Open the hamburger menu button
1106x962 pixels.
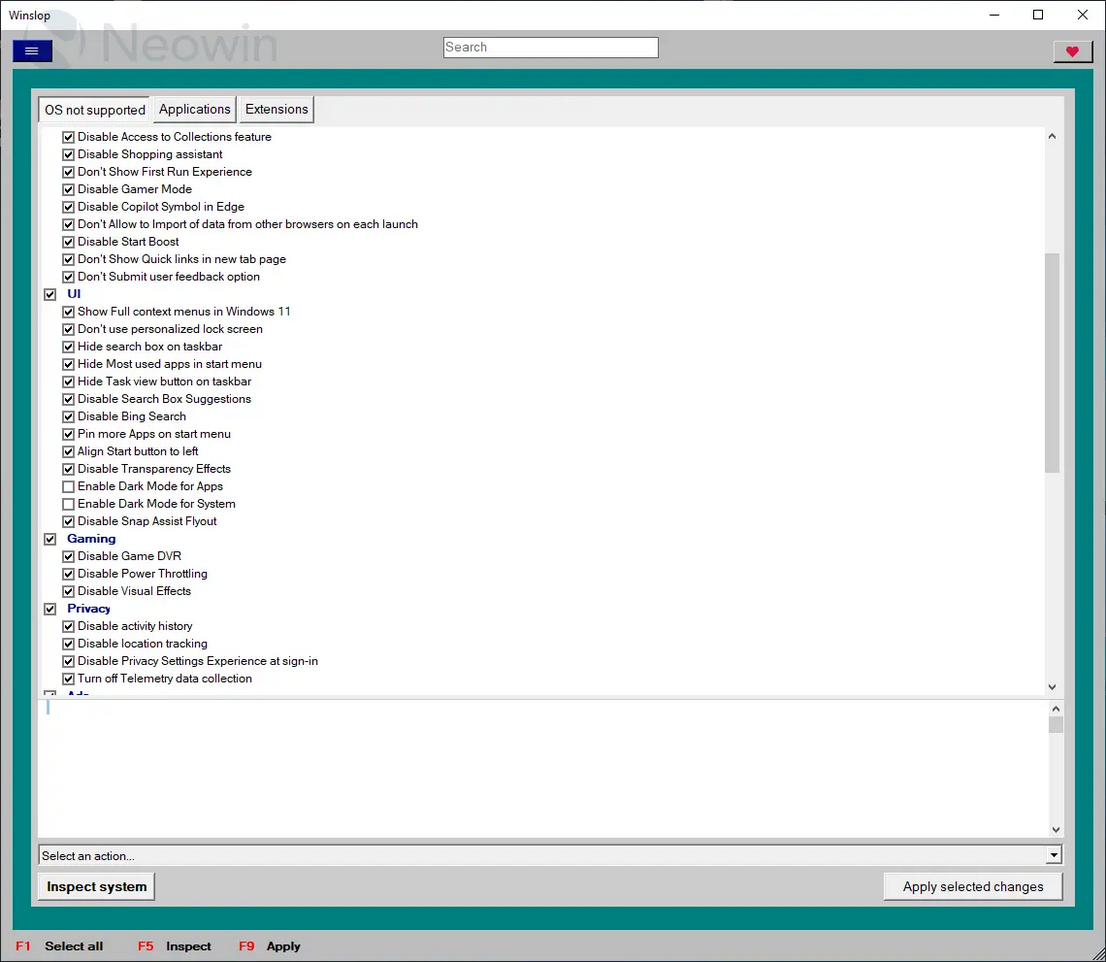(32, 51)
